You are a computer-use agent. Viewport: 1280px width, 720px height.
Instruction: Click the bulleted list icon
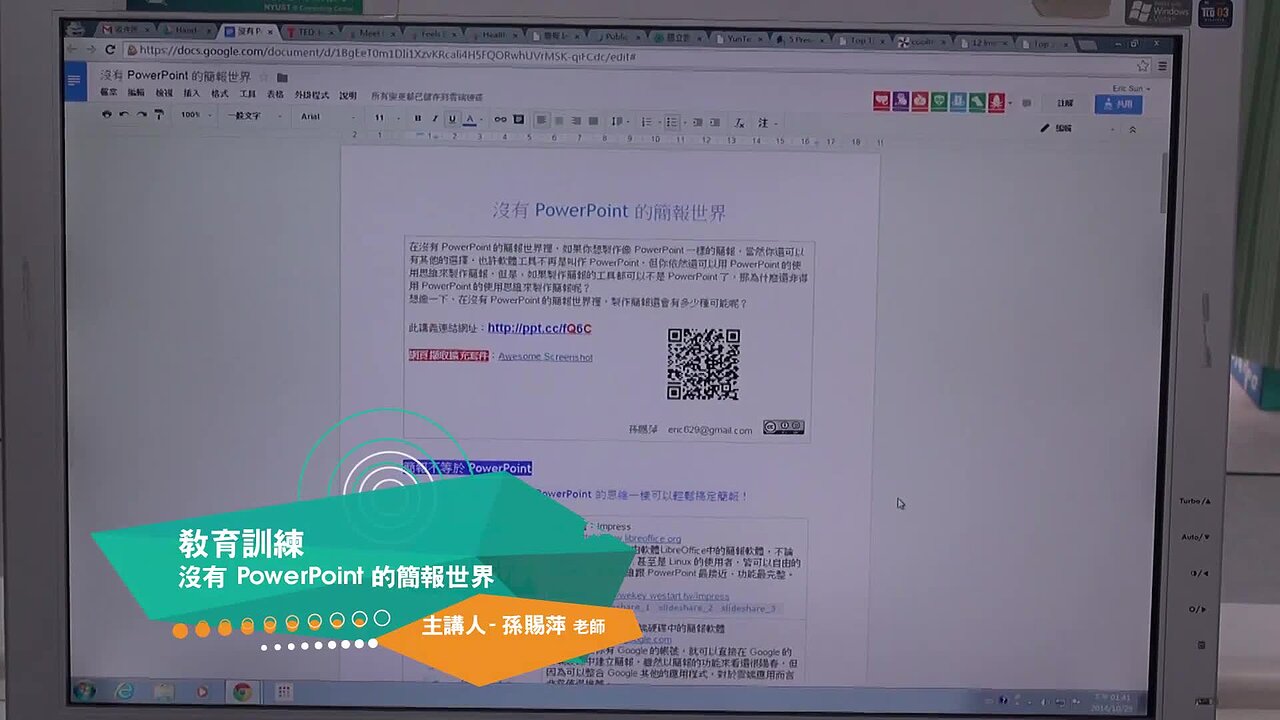click(673, 122)
